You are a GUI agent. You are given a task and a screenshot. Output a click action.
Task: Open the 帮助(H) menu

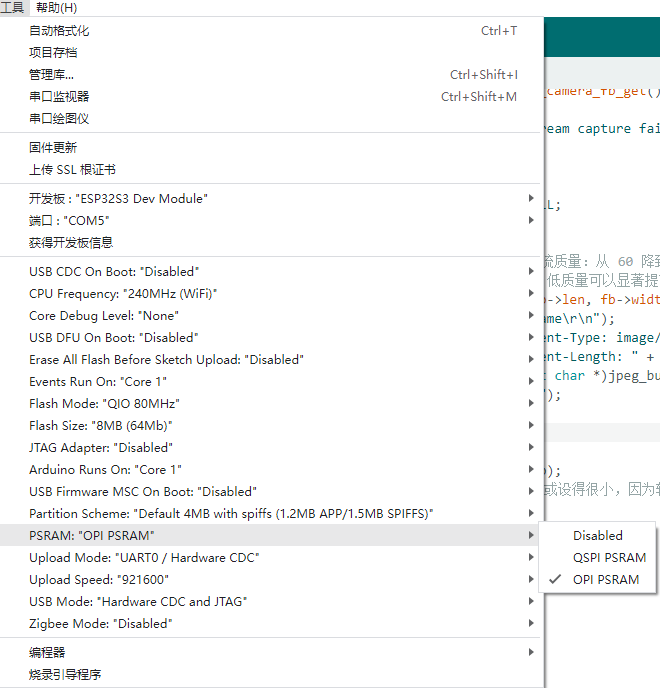[x=57, y=7]
